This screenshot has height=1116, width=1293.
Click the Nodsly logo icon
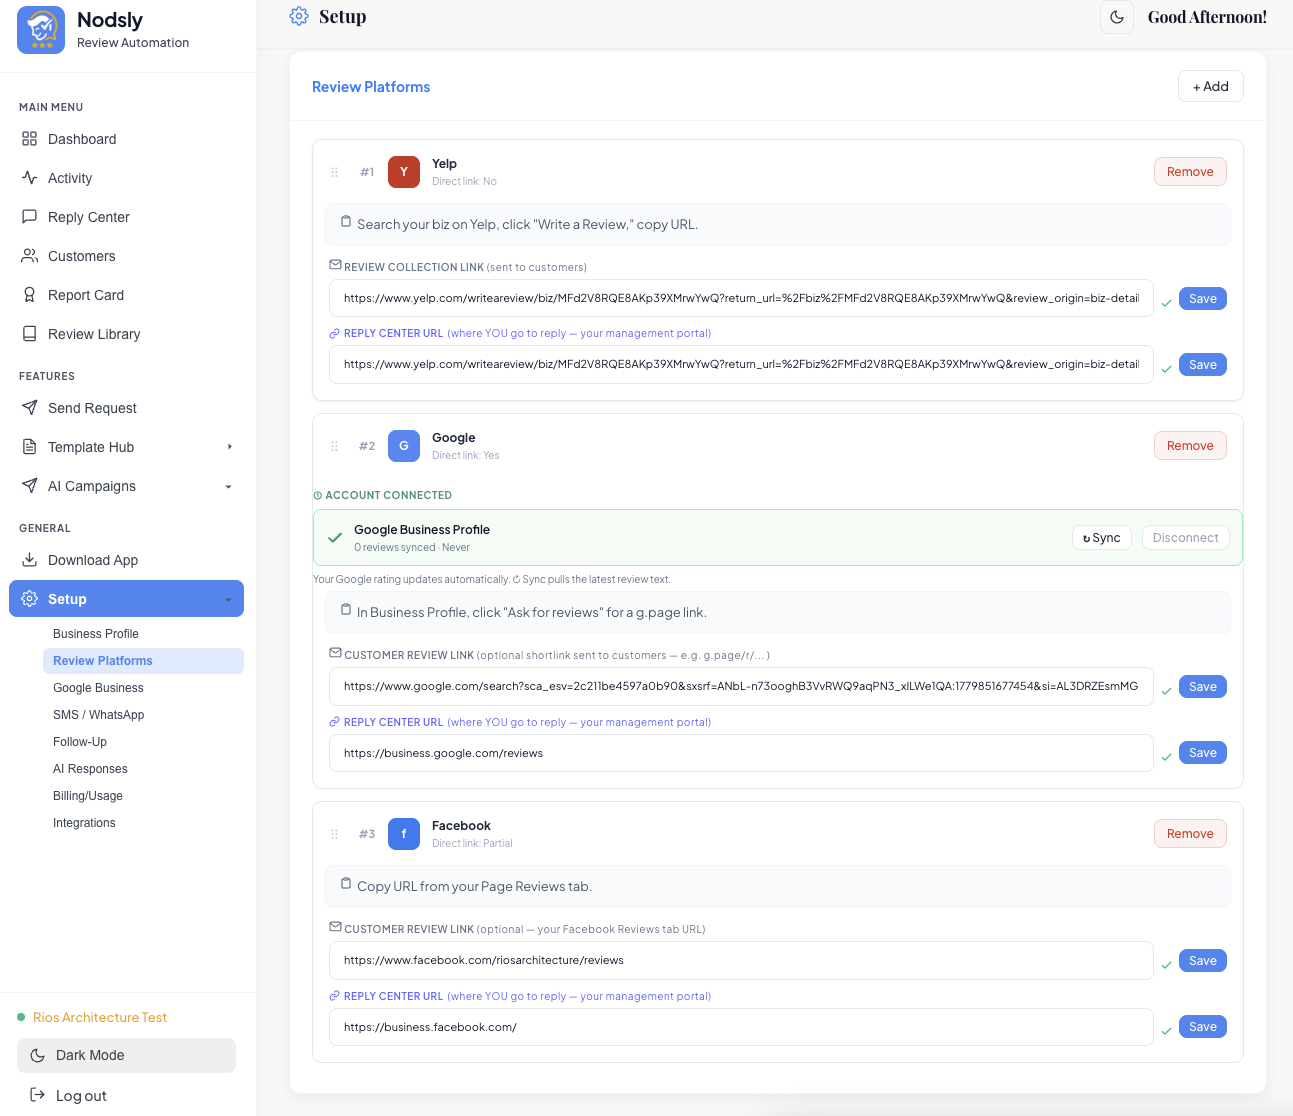coord(41,30)
